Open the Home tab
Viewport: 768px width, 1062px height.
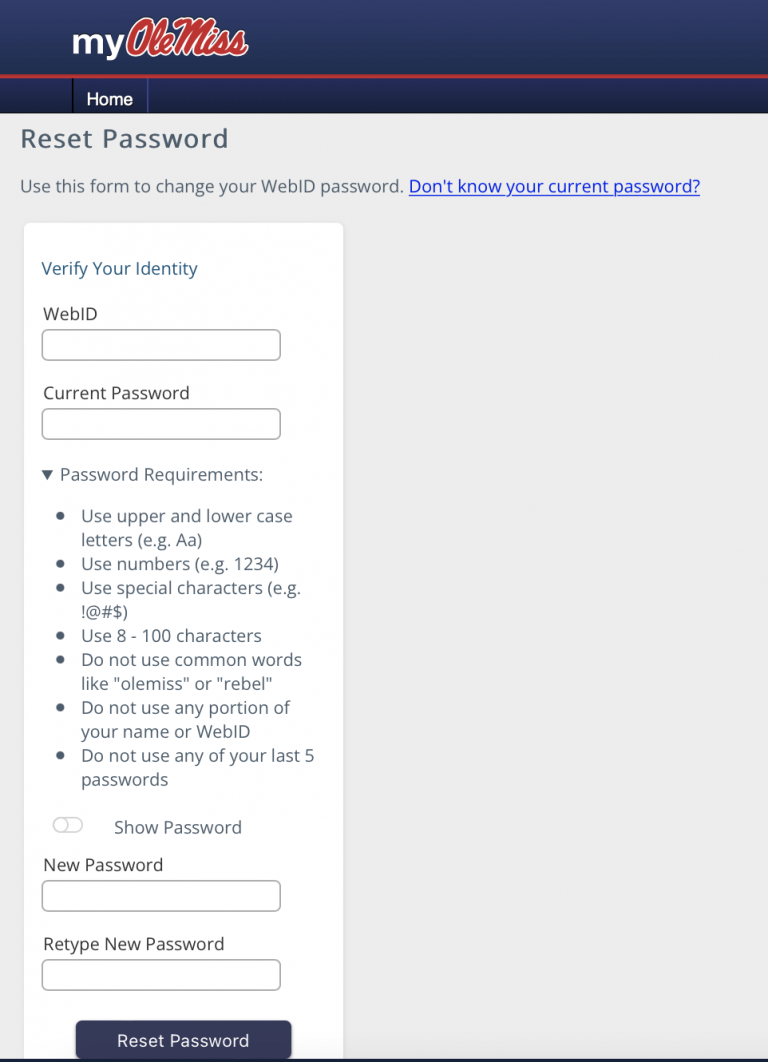click(x=110, y=99)
